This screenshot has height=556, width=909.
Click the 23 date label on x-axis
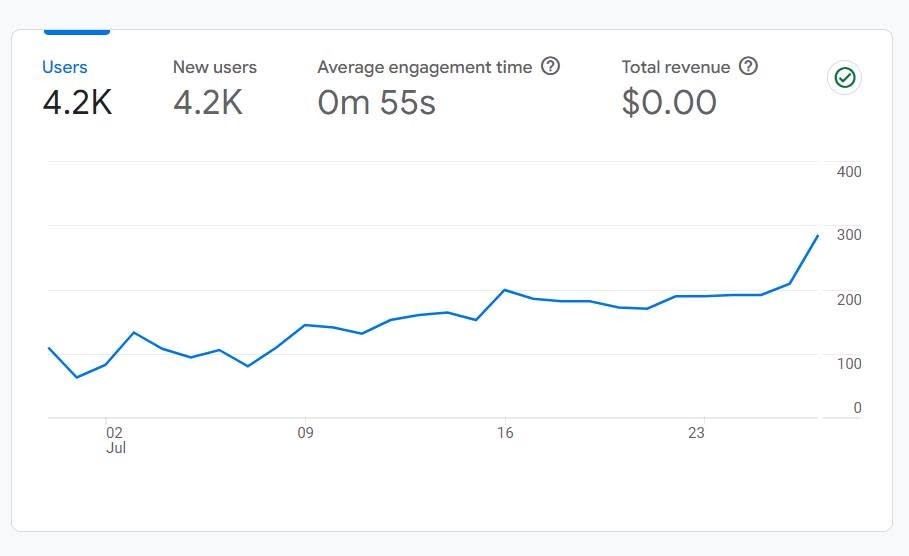696,433
